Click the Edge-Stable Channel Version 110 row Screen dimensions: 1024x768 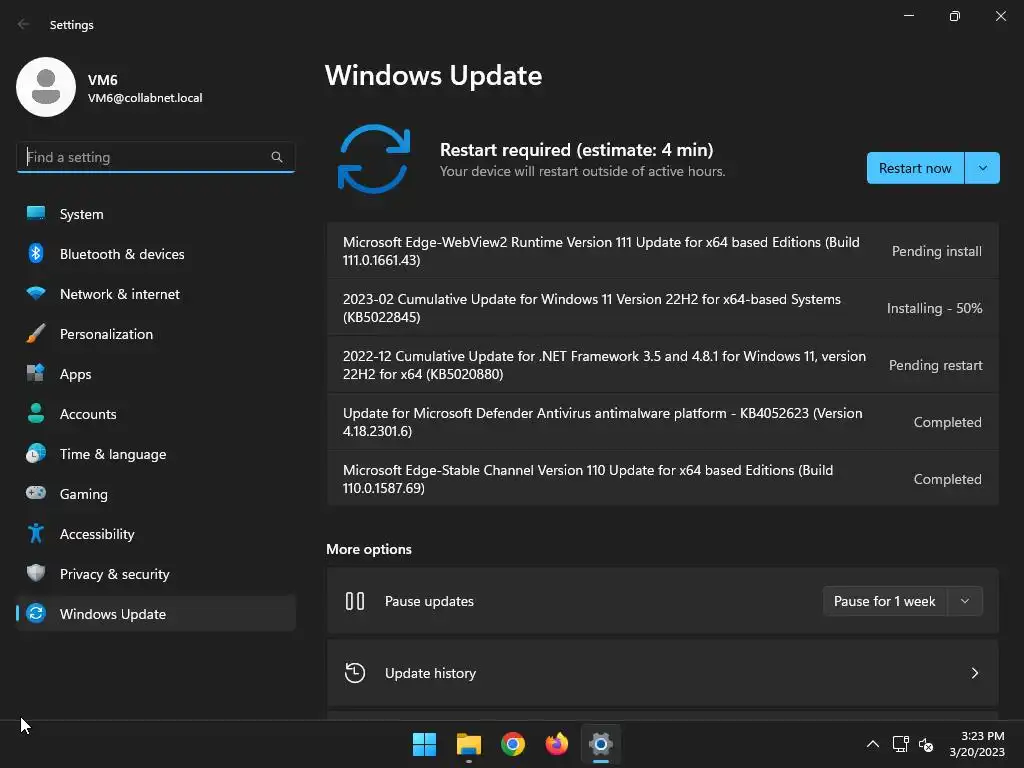tap(662, 479)
